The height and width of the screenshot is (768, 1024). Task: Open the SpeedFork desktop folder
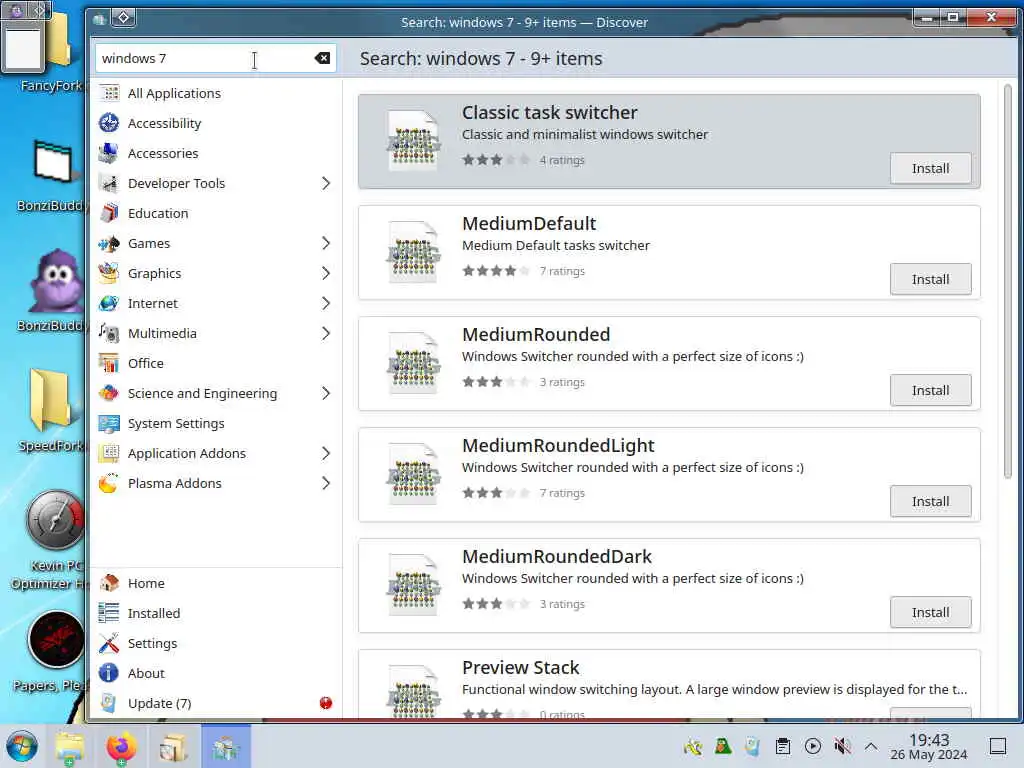click(x=52, y=411)
